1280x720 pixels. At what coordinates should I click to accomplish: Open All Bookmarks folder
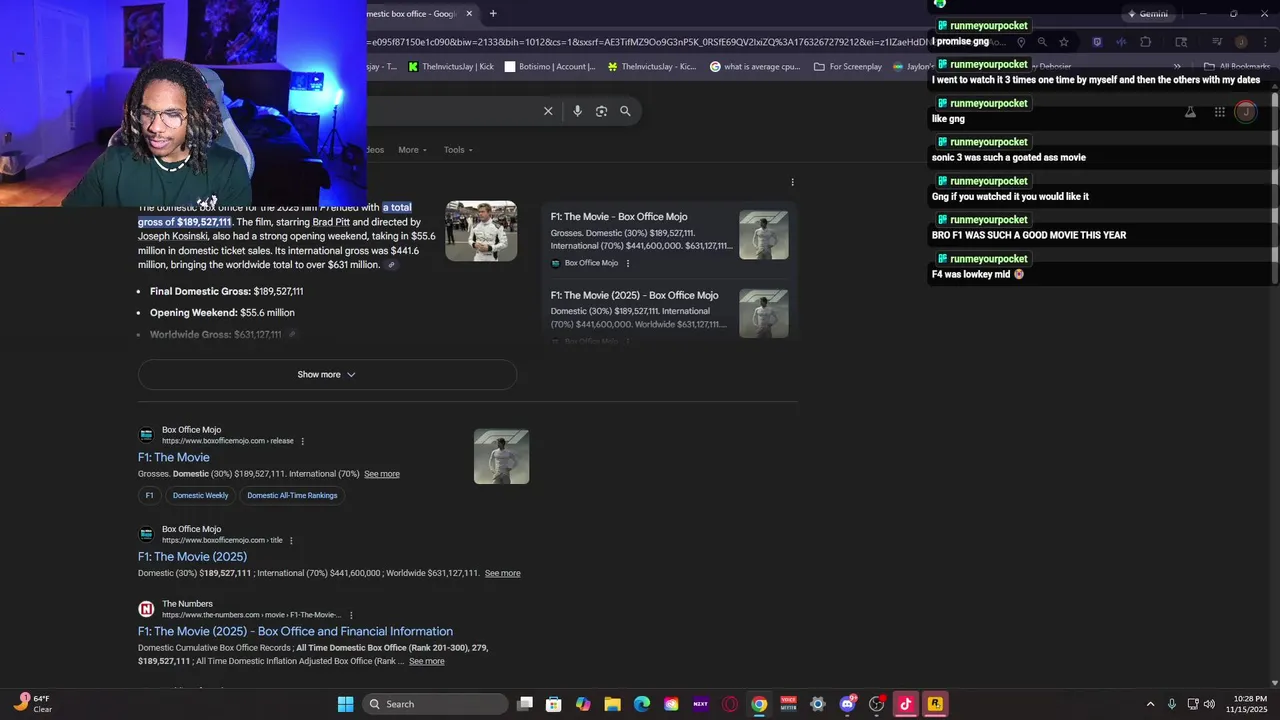click(x=1237, y=67)
